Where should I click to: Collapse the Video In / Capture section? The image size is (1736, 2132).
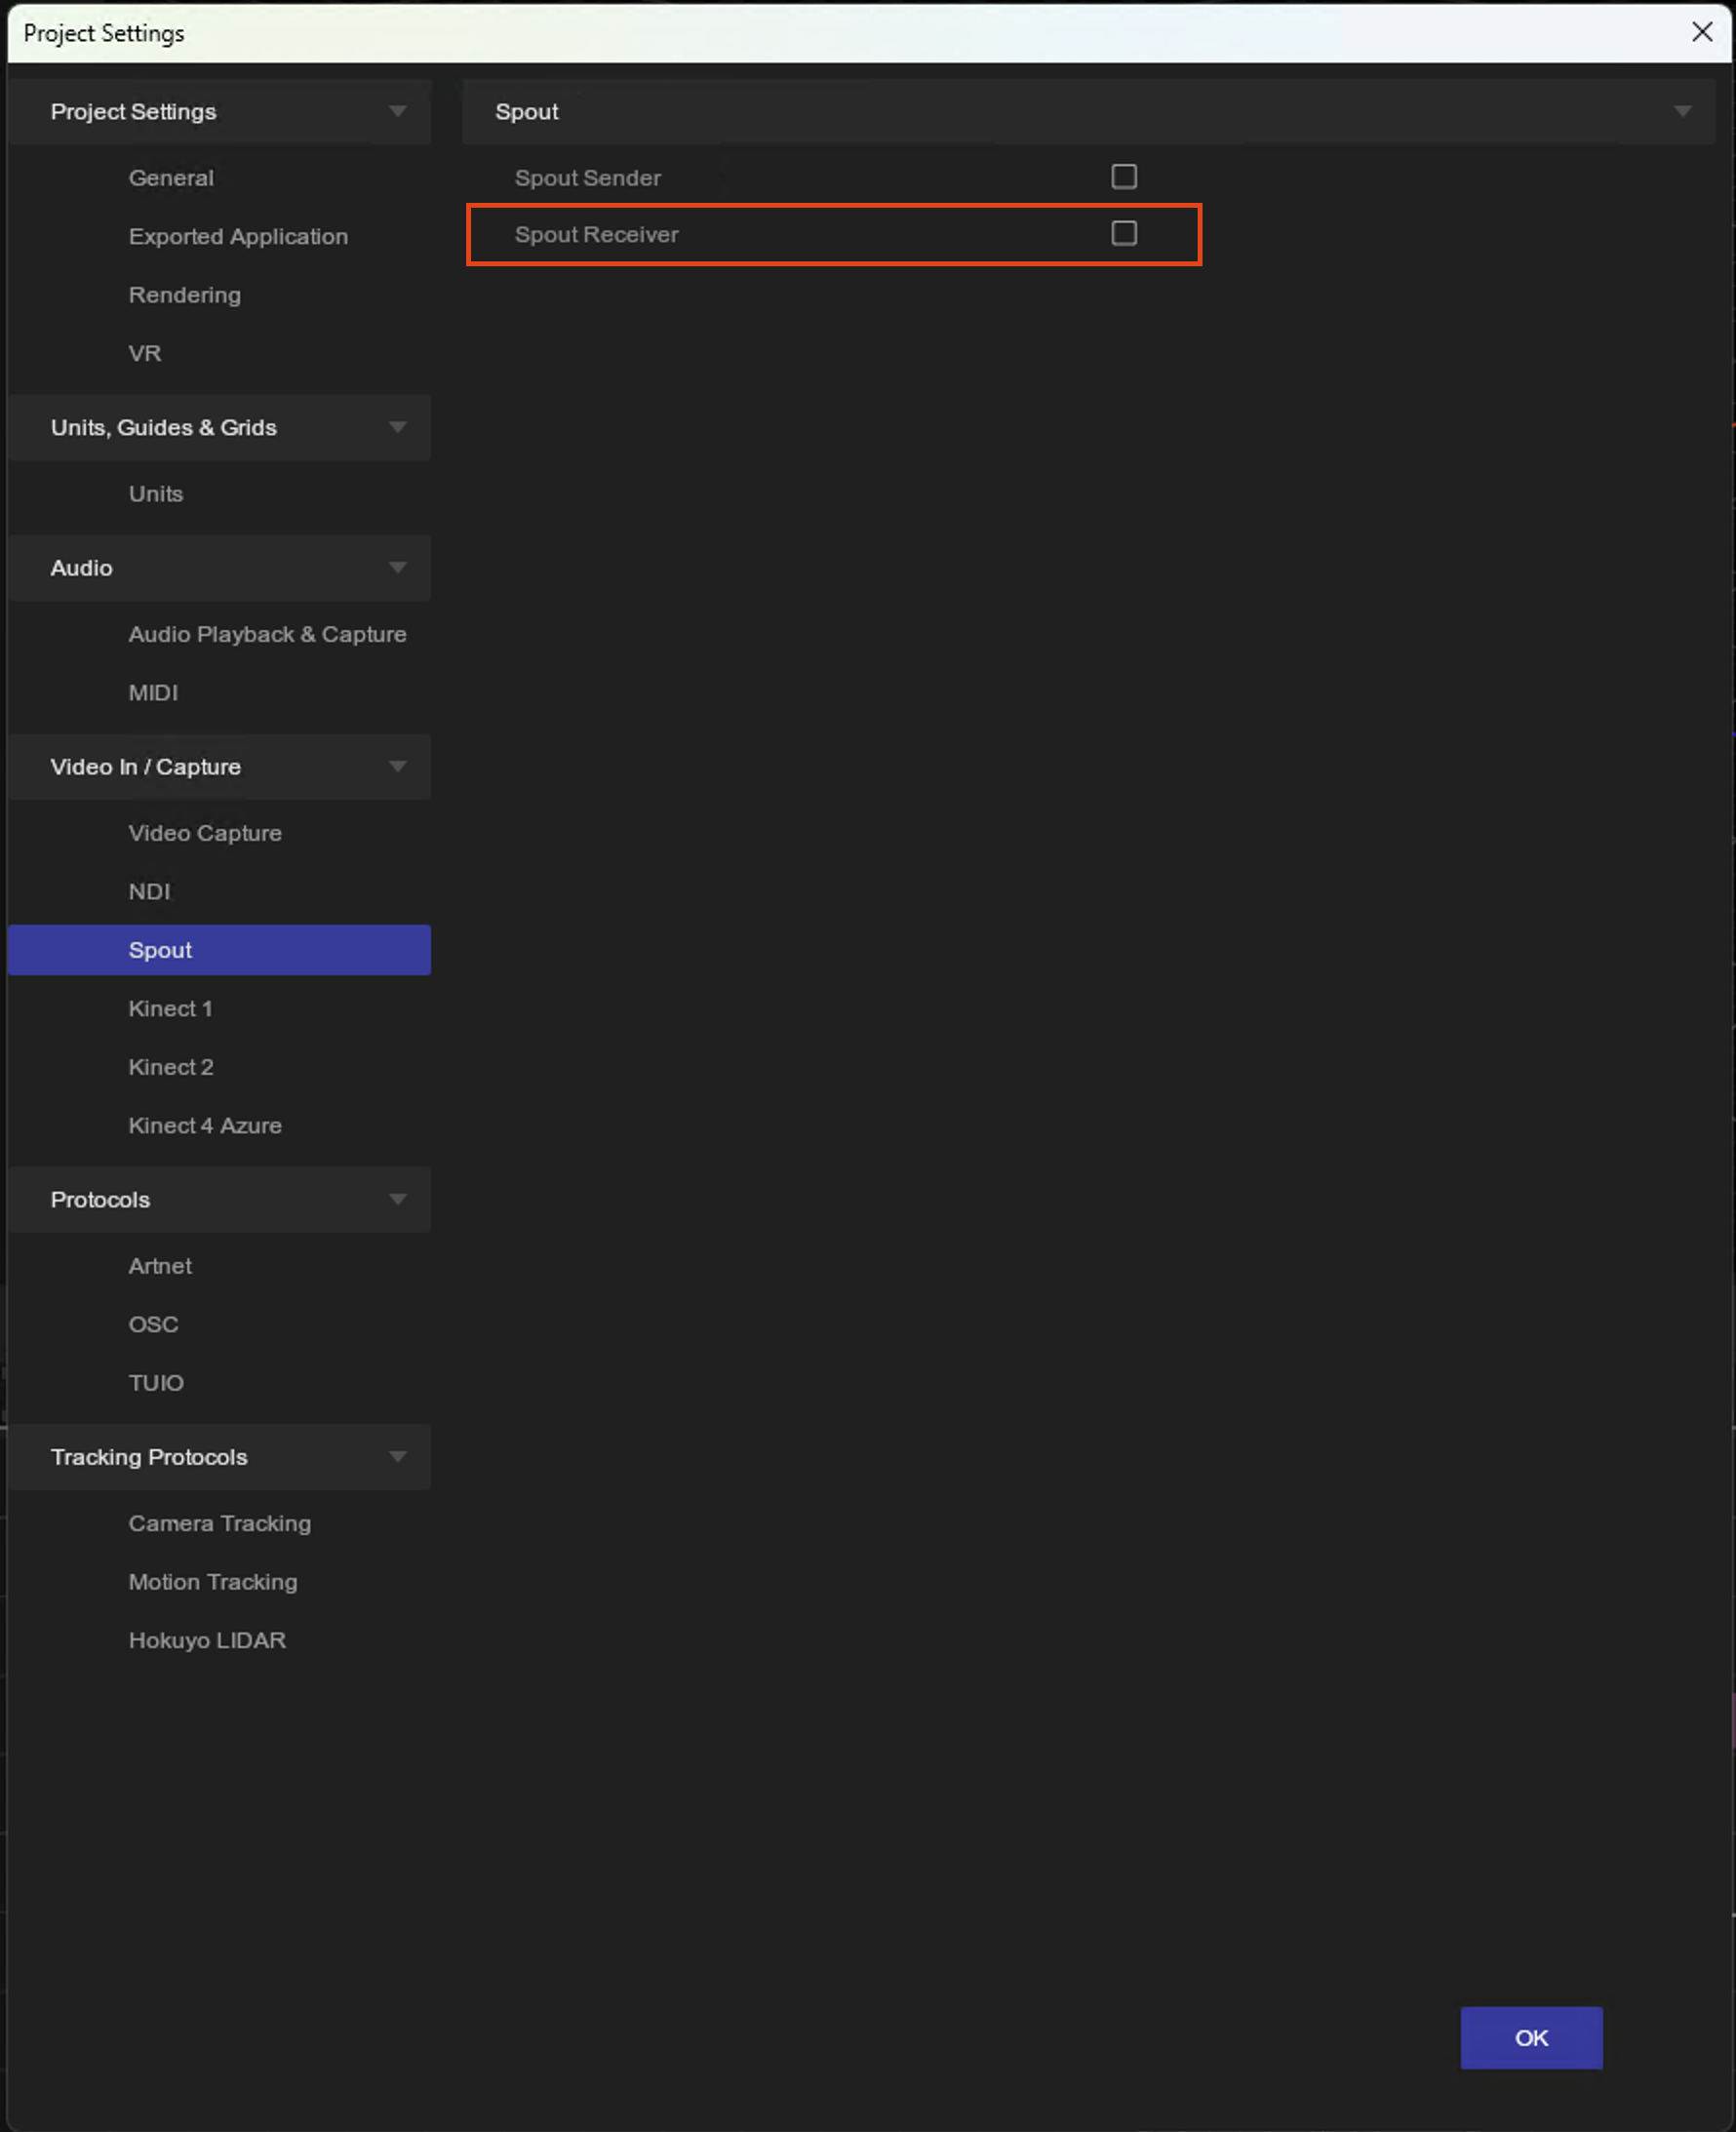pyautogui.click(x=397, y=767)
